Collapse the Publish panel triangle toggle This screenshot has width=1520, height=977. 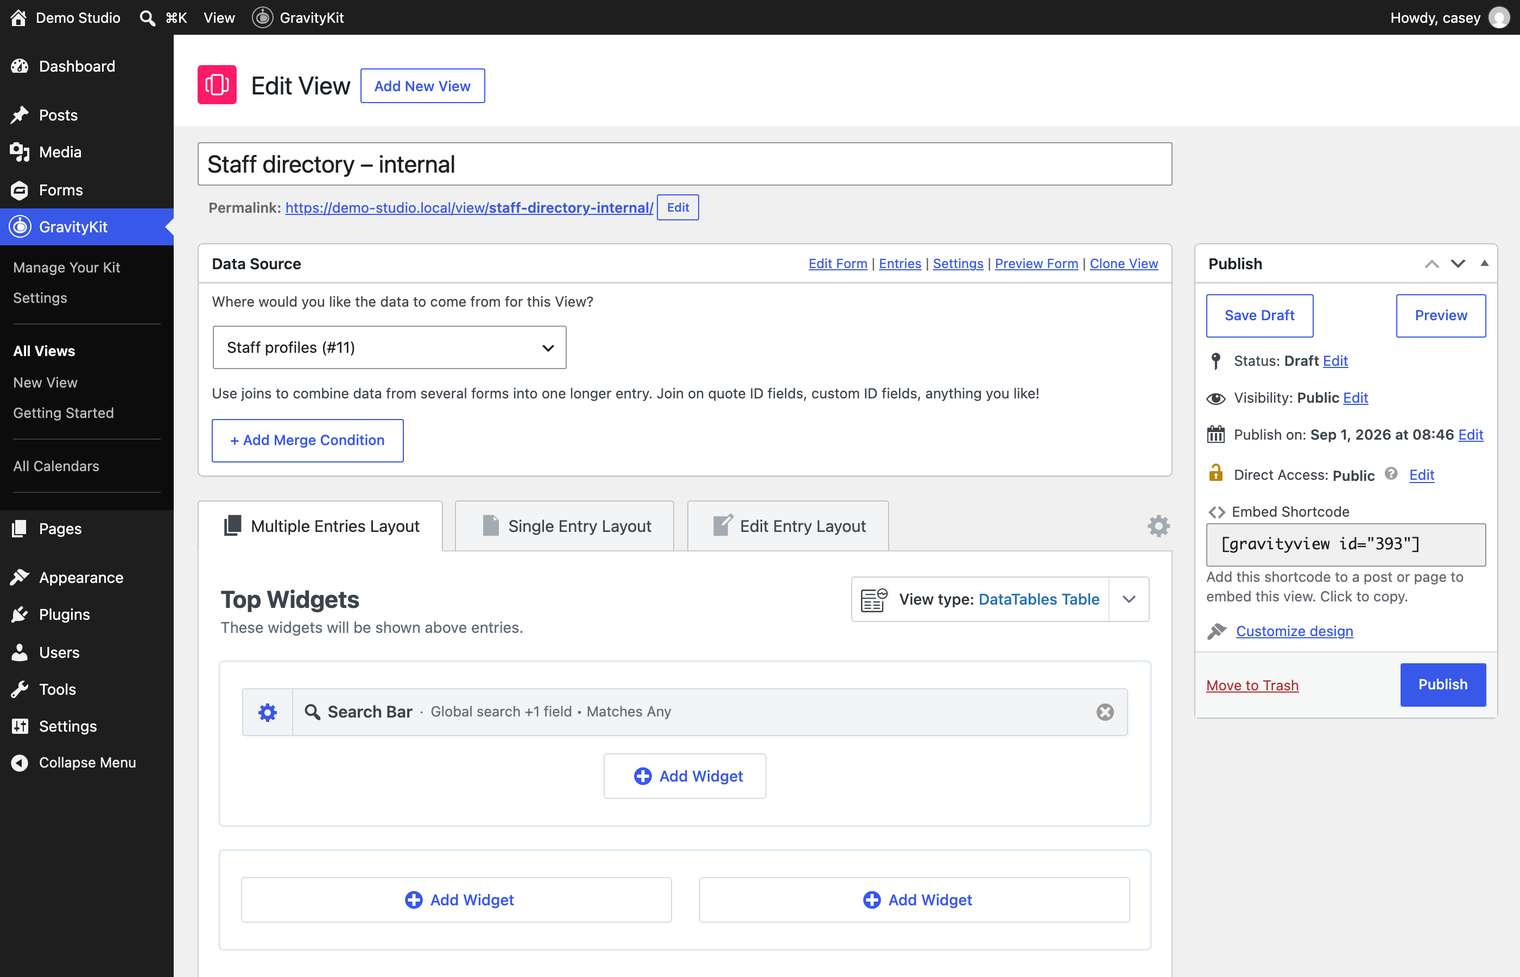[1484, 264]
